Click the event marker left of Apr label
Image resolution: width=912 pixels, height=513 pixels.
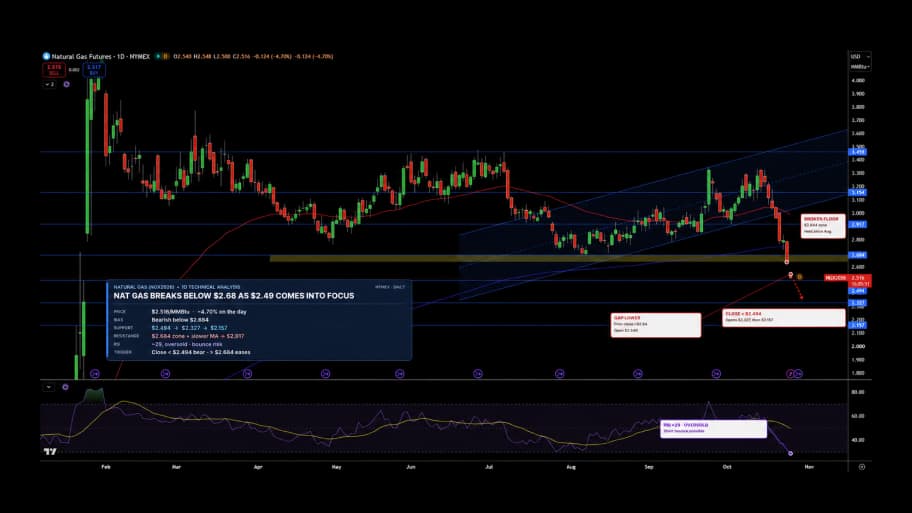pos(247,373)
